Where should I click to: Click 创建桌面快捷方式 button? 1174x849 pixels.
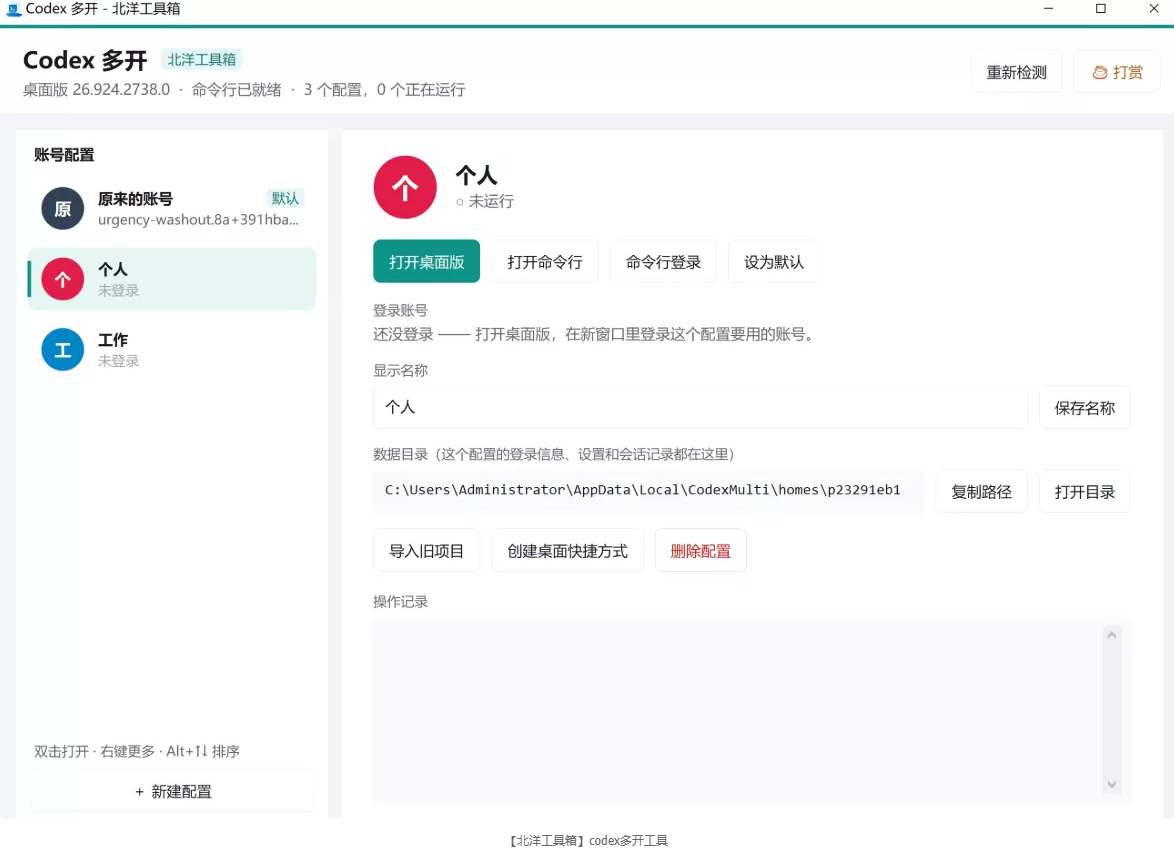[x=568, y=551]
